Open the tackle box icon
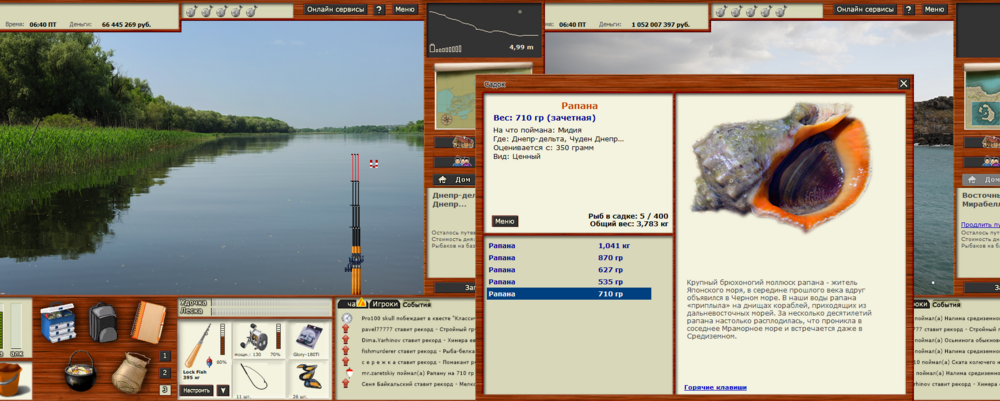Image resolution: width=1000 pixels, height=401 pixels. pyautogui.click(x=59, y=323)
